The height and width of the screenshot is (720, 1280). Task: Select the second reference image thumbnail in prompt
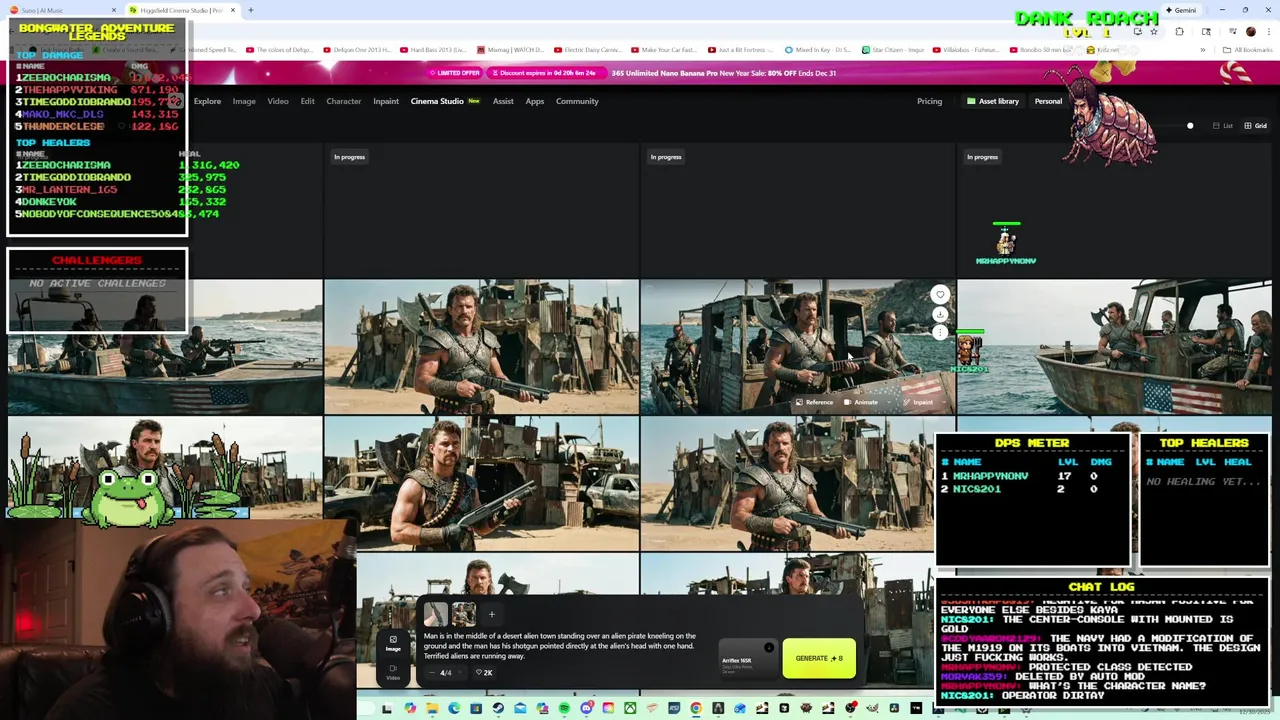pyautogui.click(x=463, y=614)
